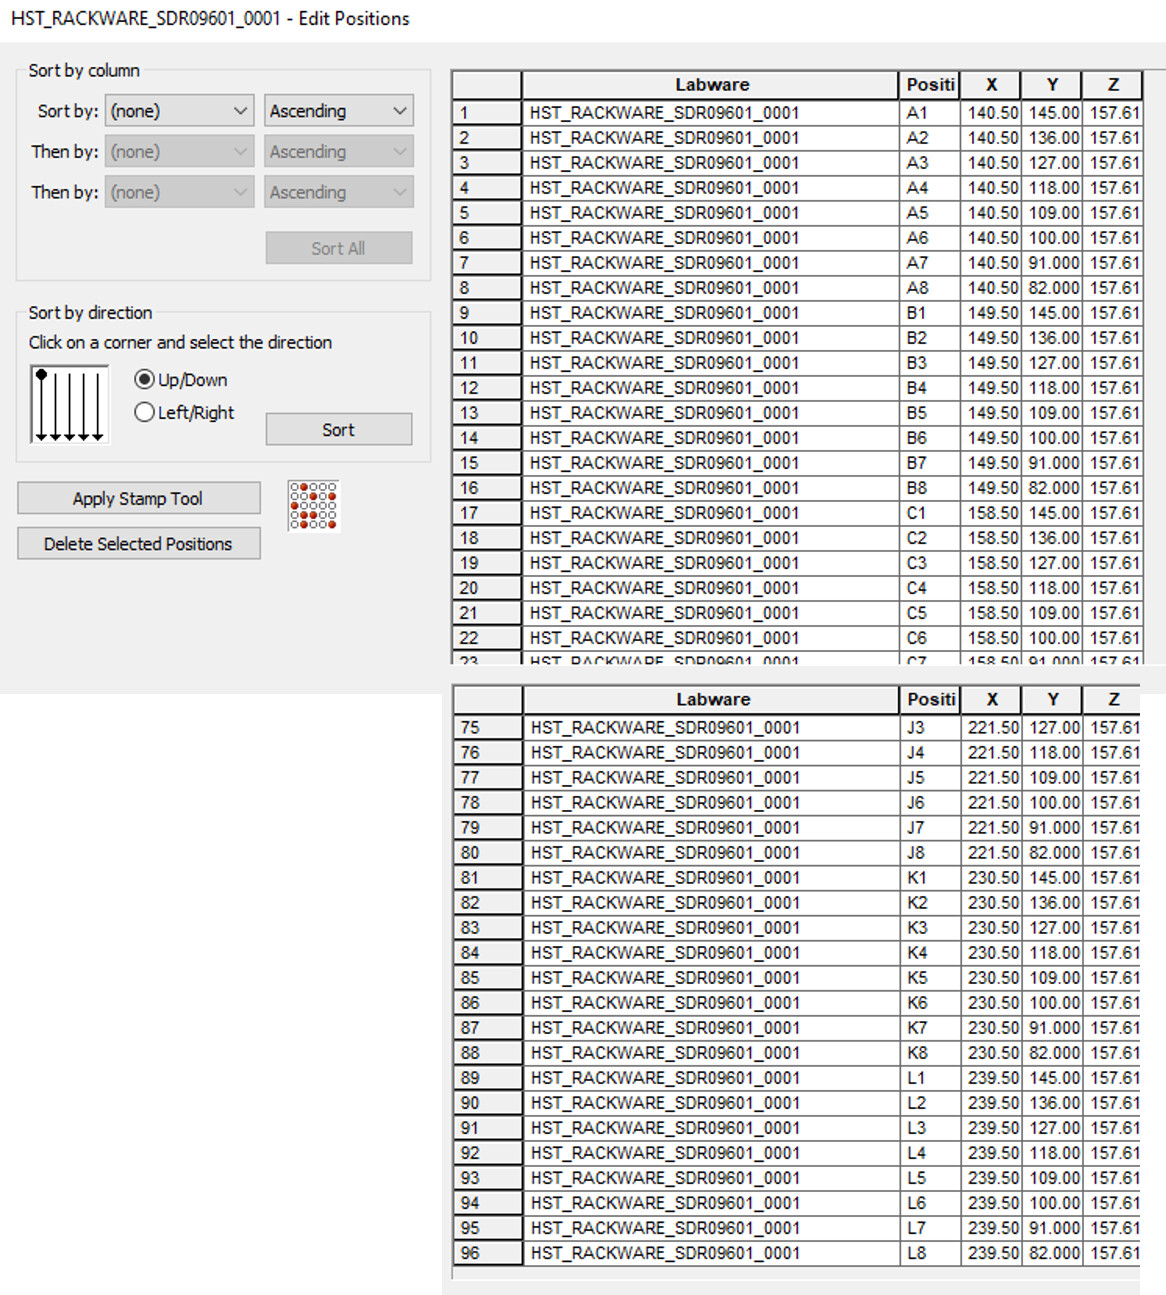Open the Ascending dropdown next to Sort by
1166x1295 pixels.
coord(339,111)
